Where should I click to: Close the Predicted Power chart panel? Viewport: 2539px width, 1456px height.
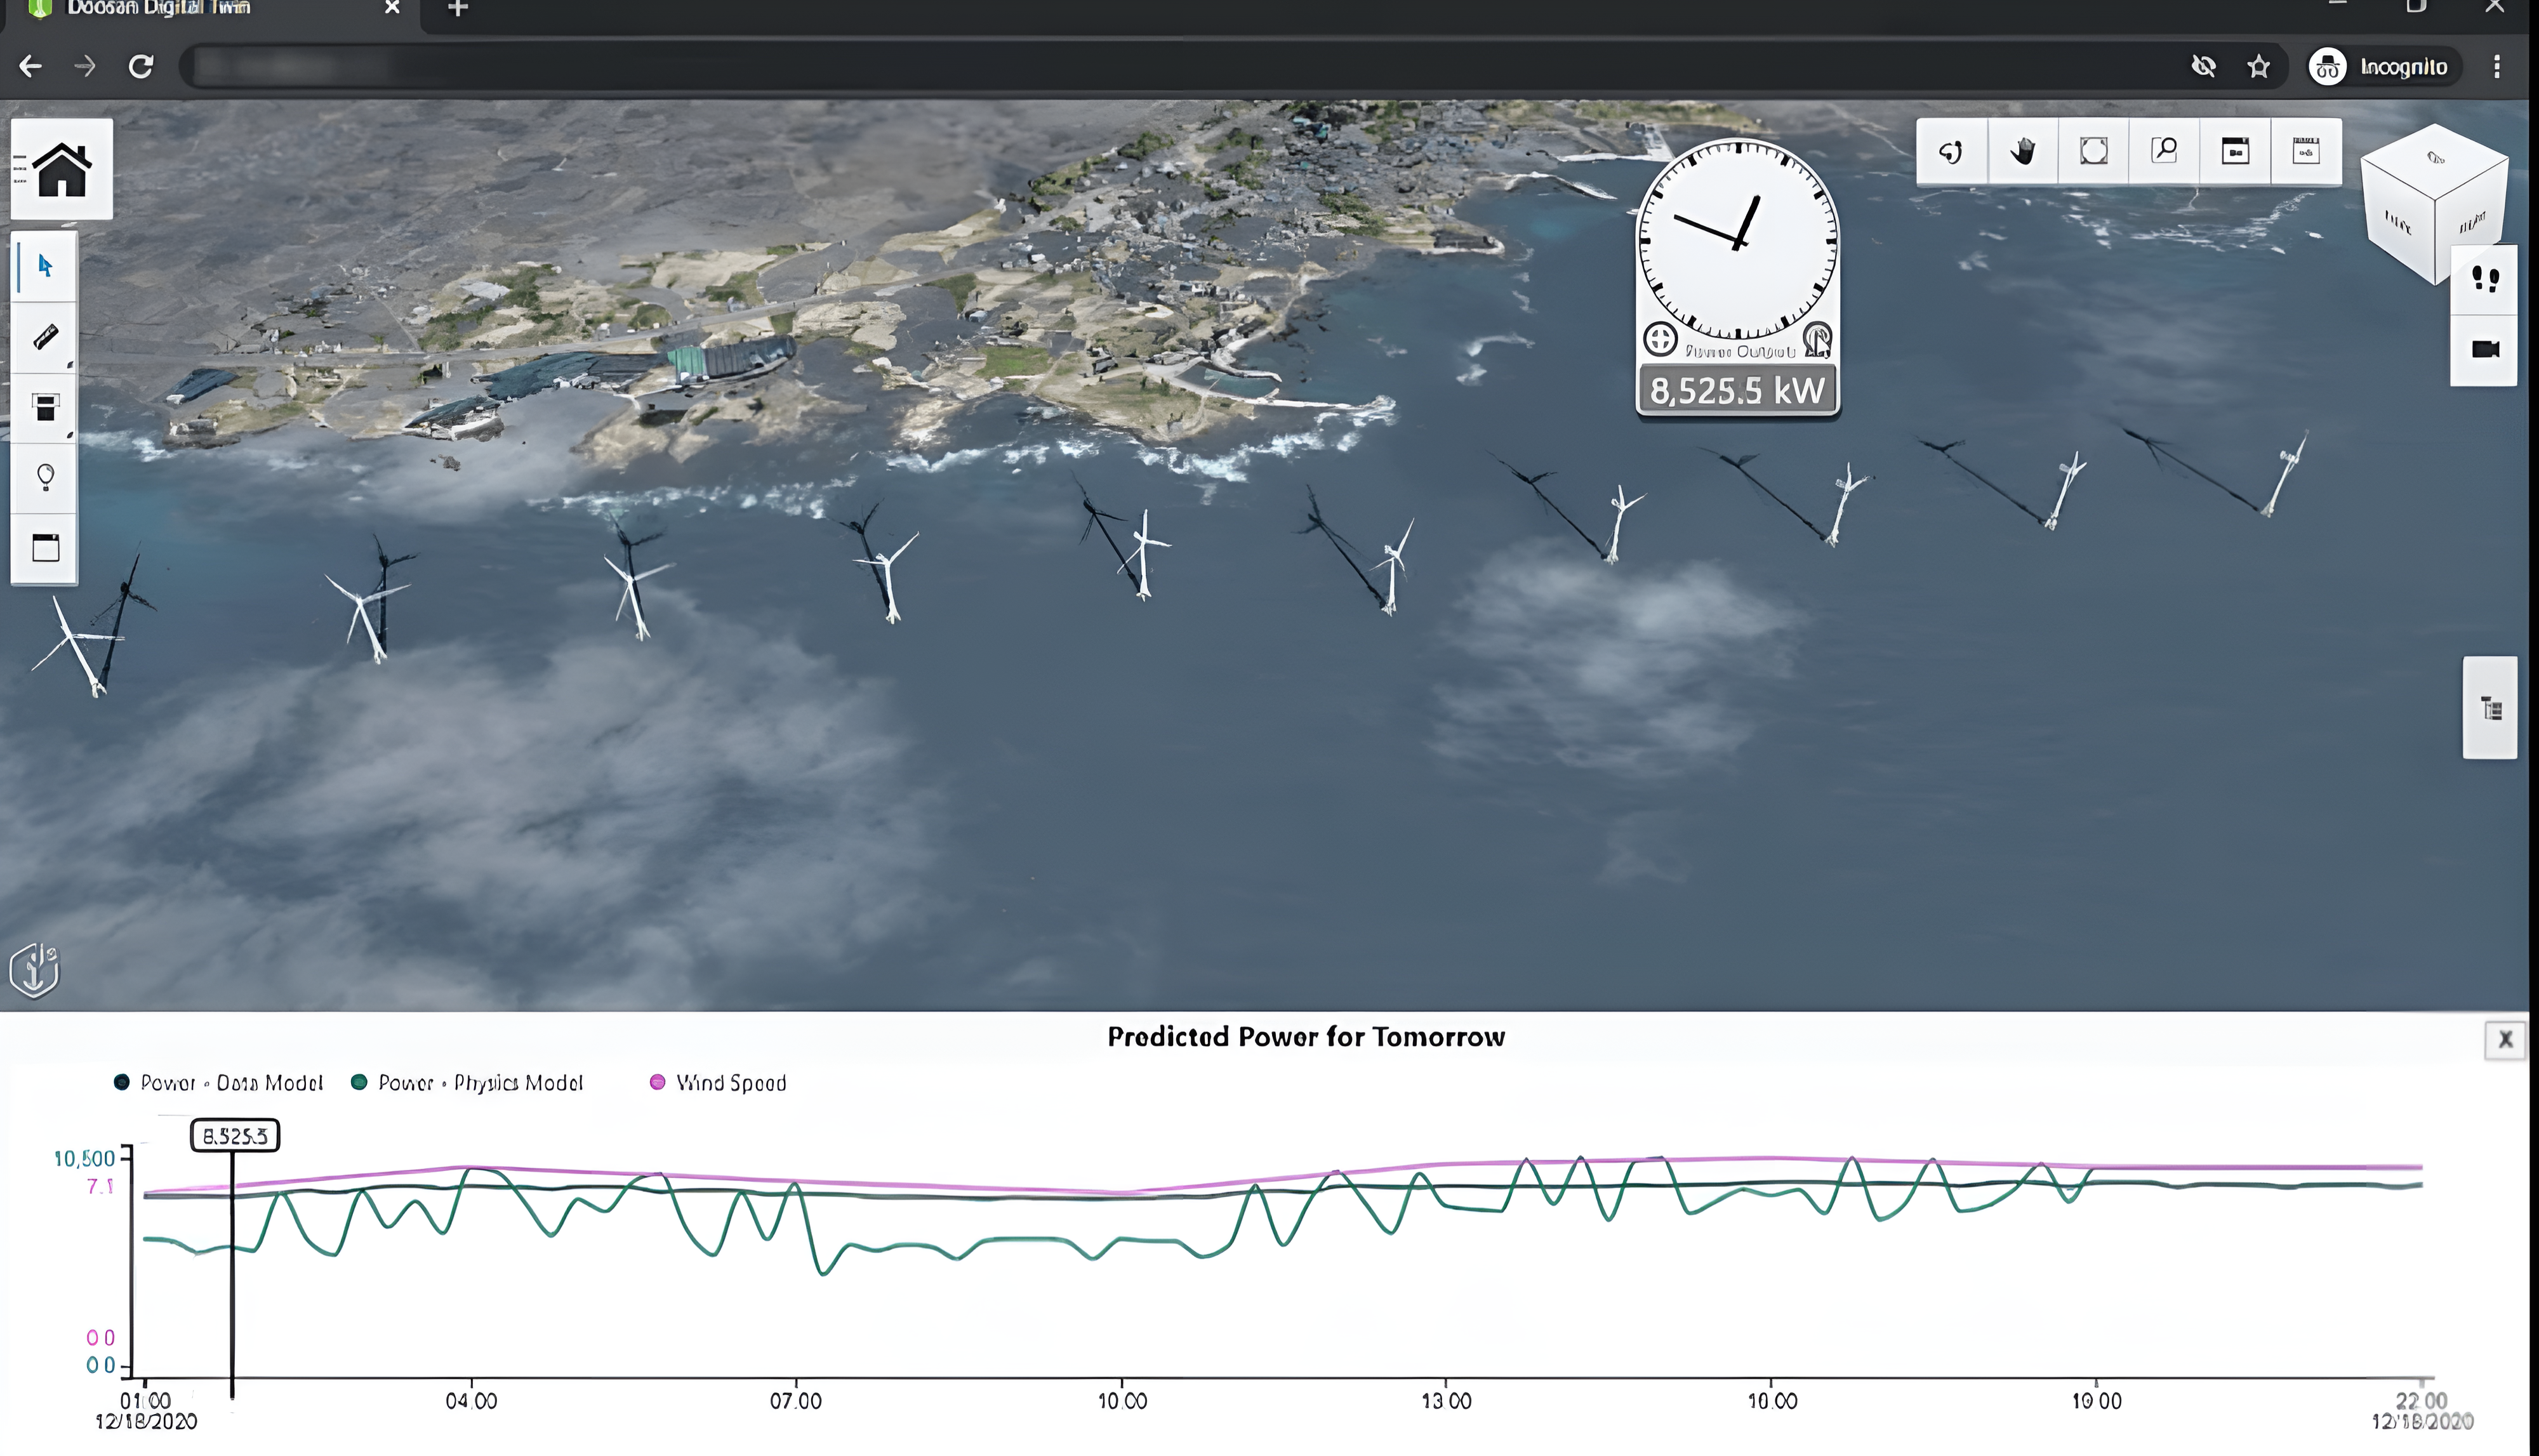point(2504,1040)
